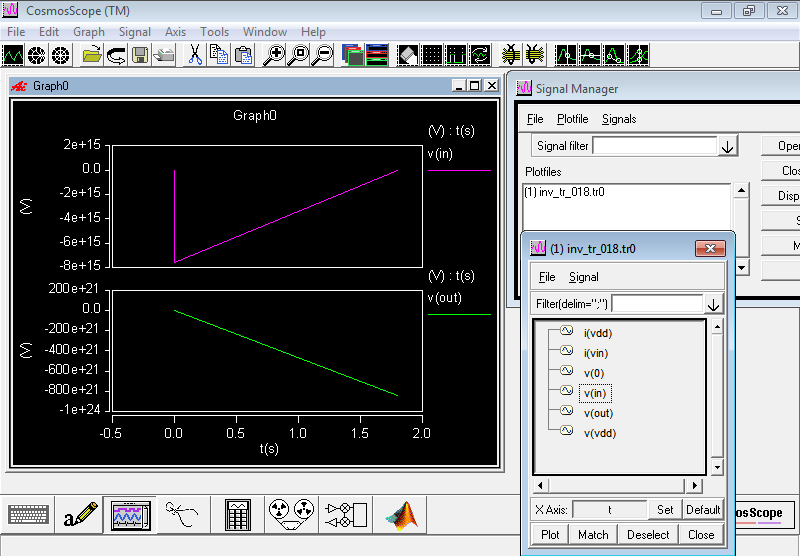
Task: Select the waveform scope tool icon
Action: pyautogui.click(x=131, y=514)
